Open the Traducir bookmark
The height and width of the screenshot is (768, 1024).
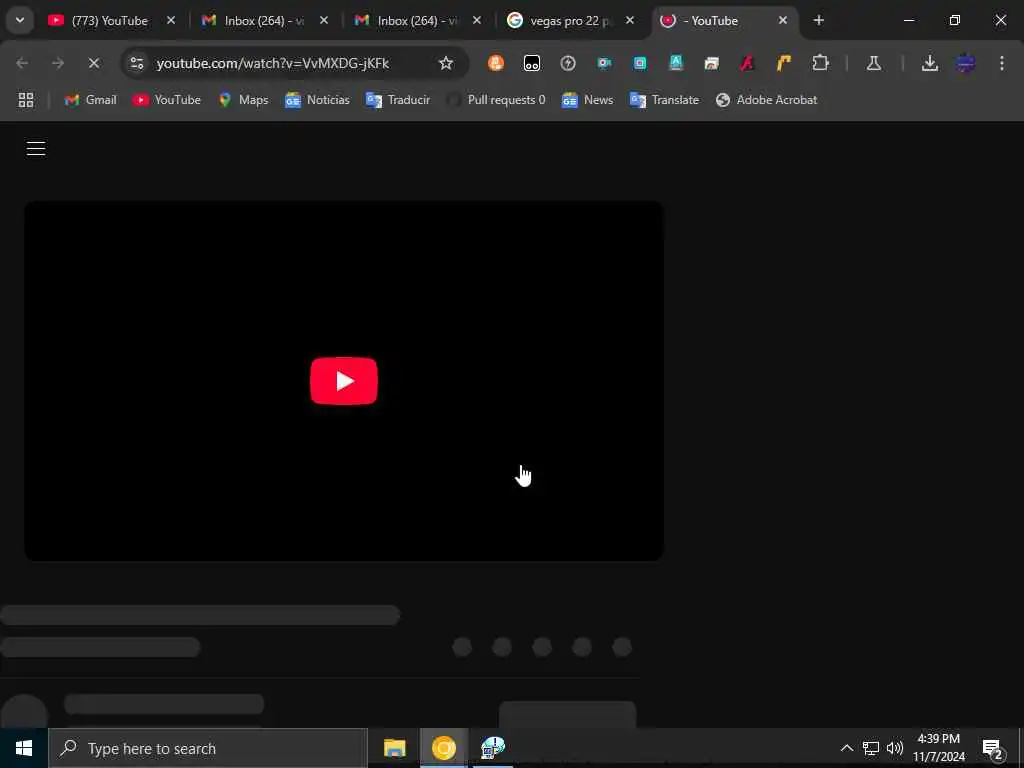pos(398,100)
